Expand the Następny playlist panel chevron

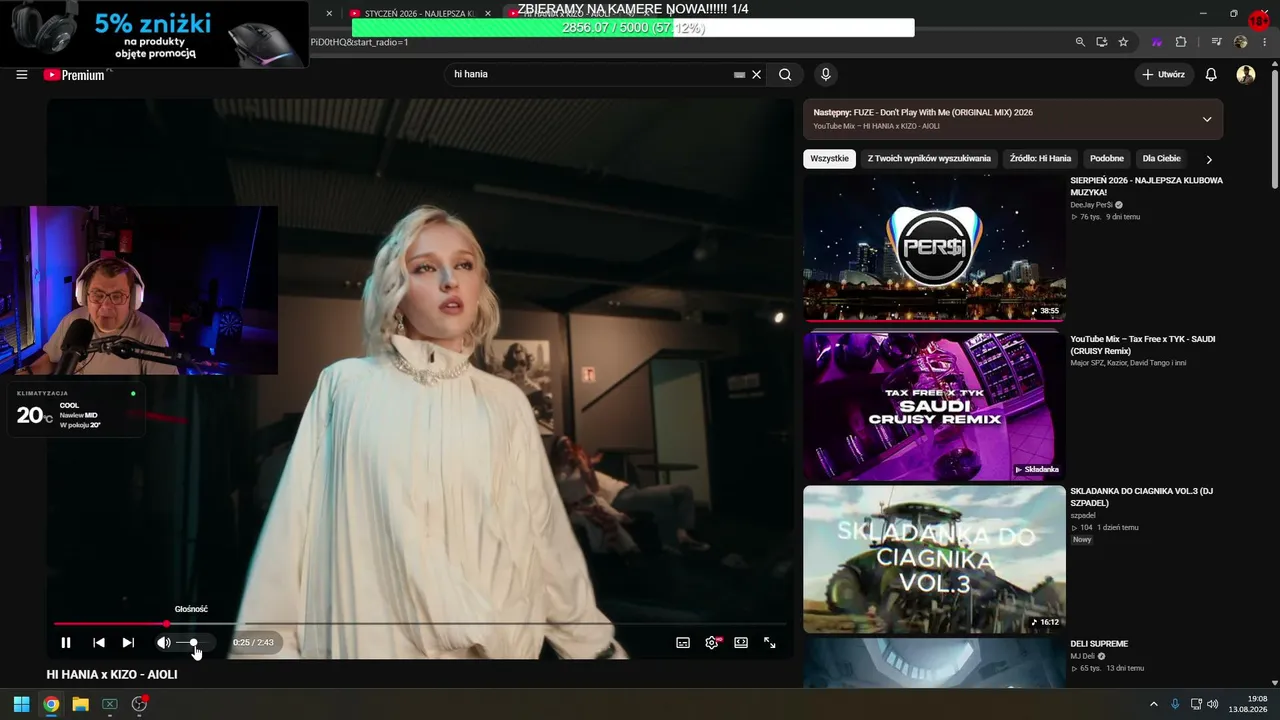(x=1207, y=119)
